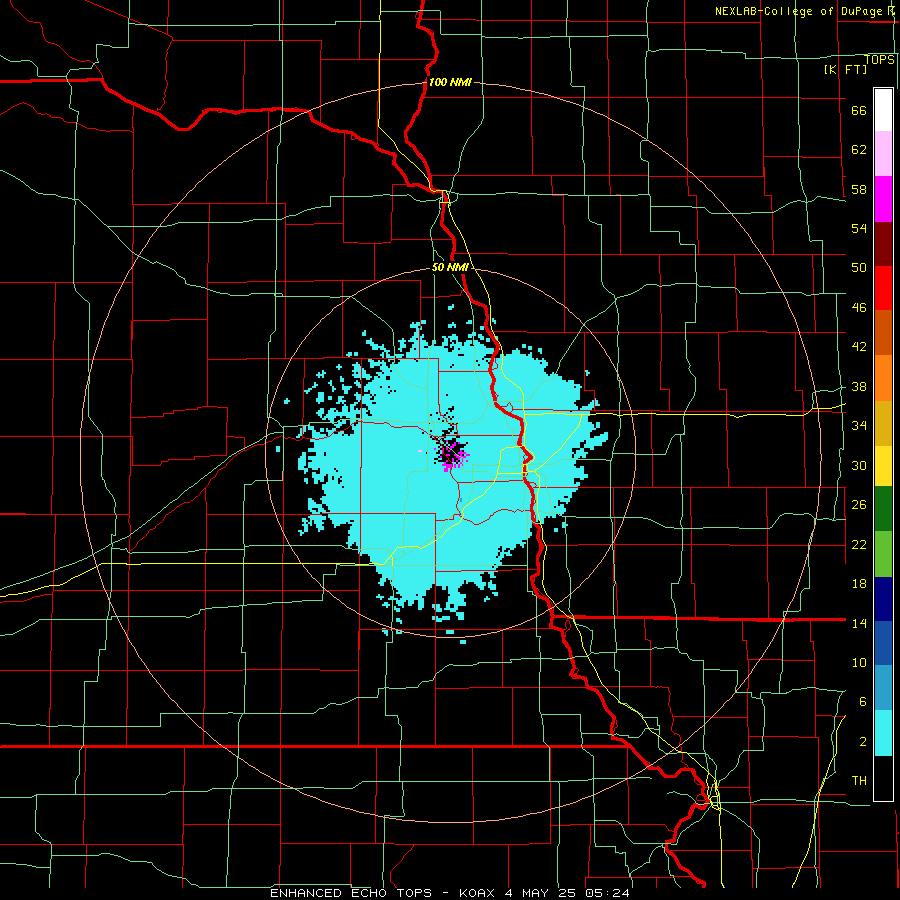Select the light green legend swatch
900x900 pixels.
(883, 554)
